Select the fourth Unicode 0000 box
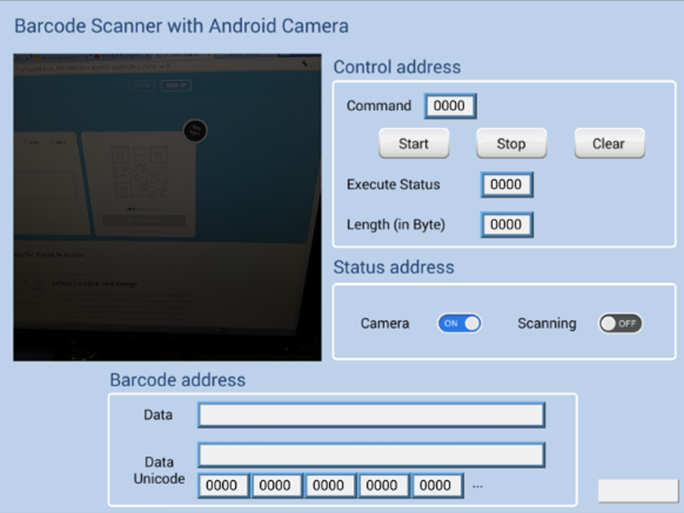 383,486
